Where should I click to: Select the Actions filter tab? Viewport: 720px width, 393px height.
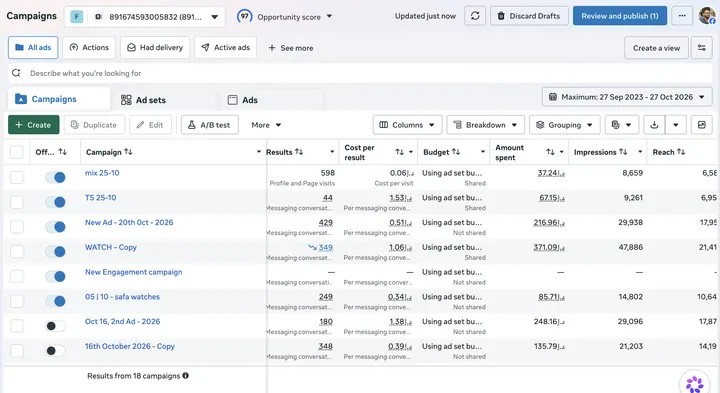pos(89,48)
